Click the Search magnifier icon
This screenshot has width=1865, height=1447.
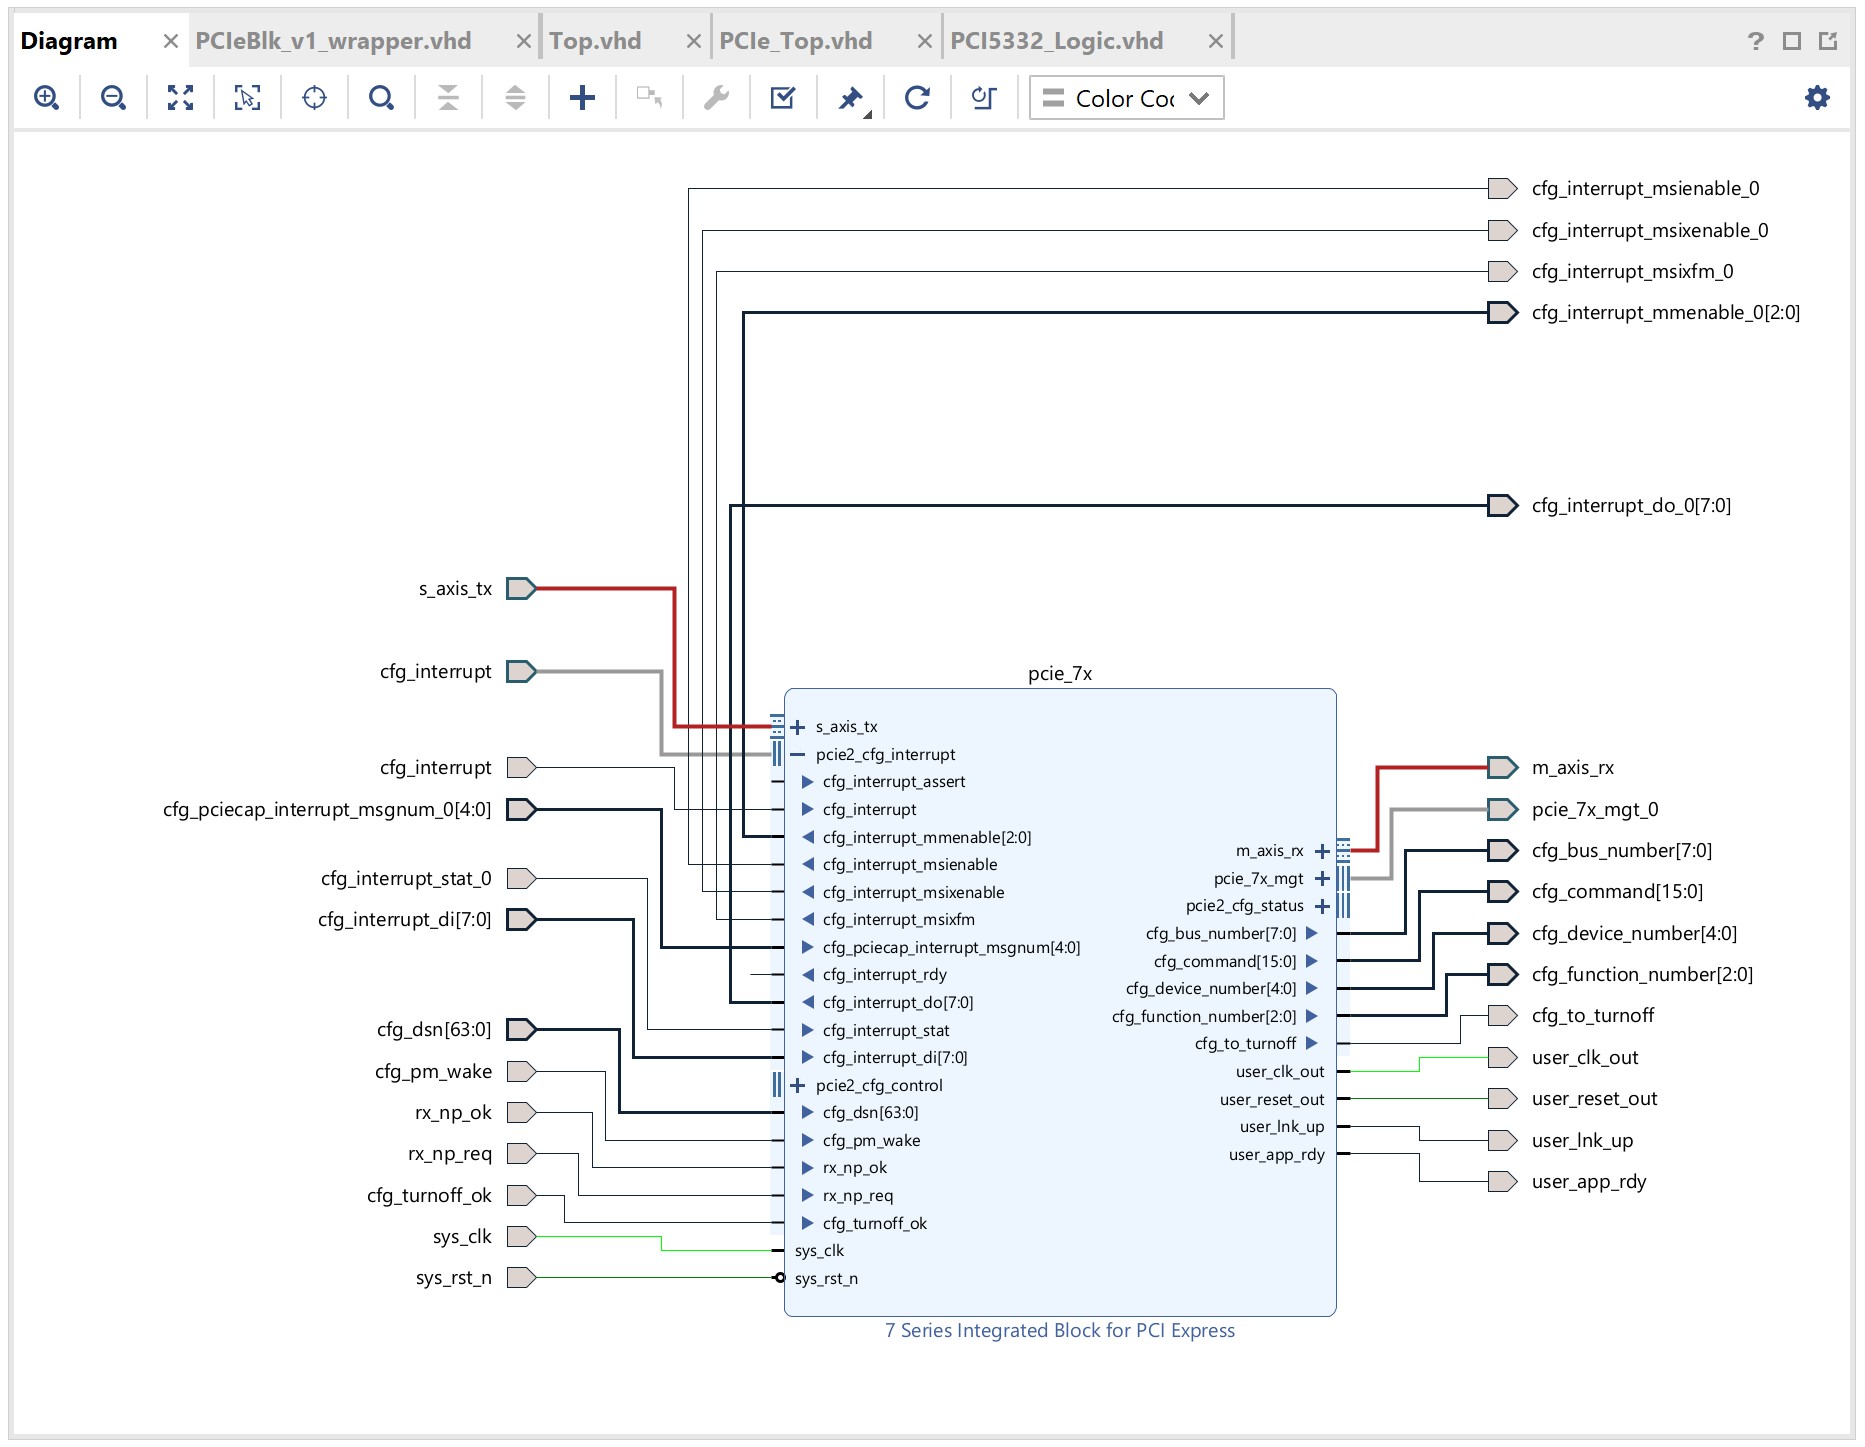(x=381, y=98)
